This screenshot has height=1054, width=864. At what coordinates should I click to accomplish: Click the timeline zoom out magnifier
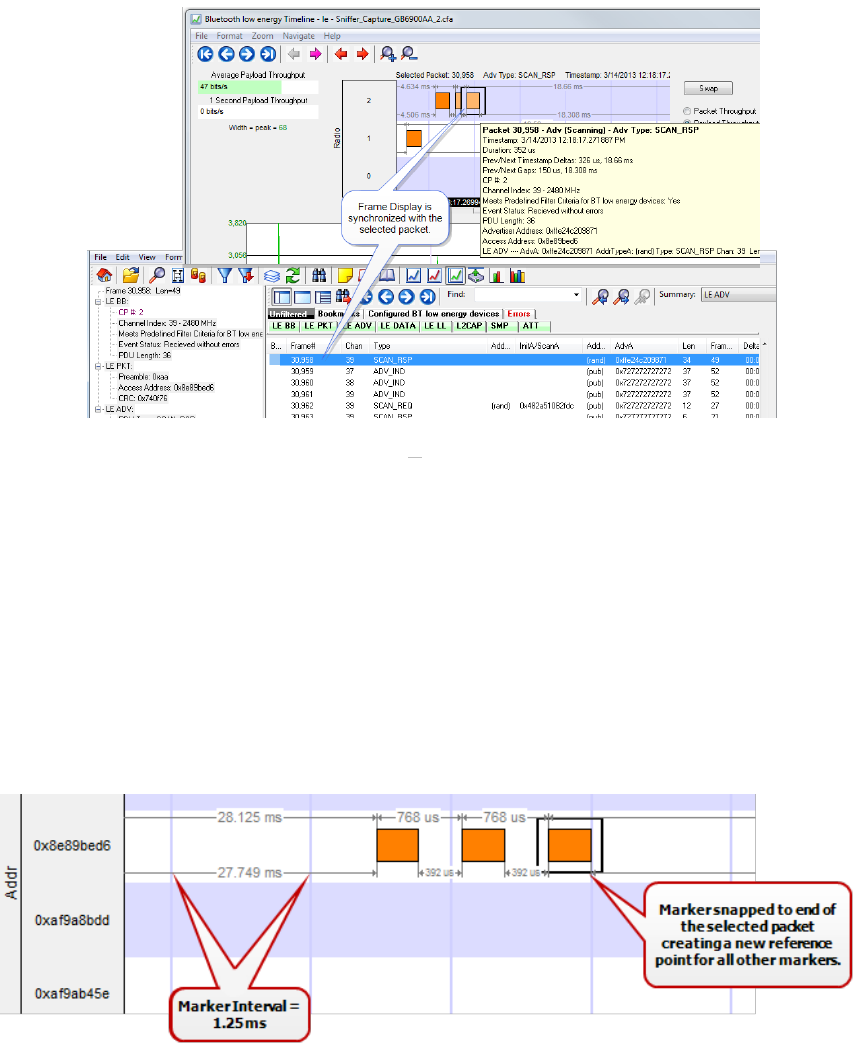pos(408,55)
